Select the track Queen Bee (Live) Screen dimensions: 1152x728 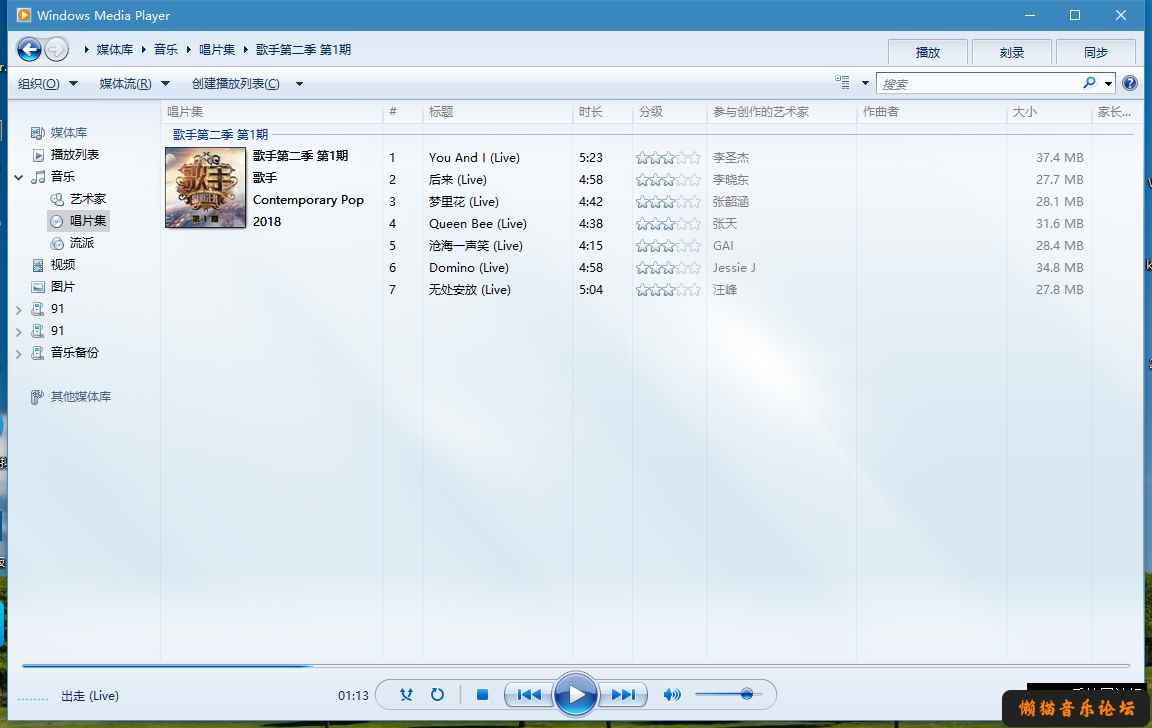tap(478, 223)
